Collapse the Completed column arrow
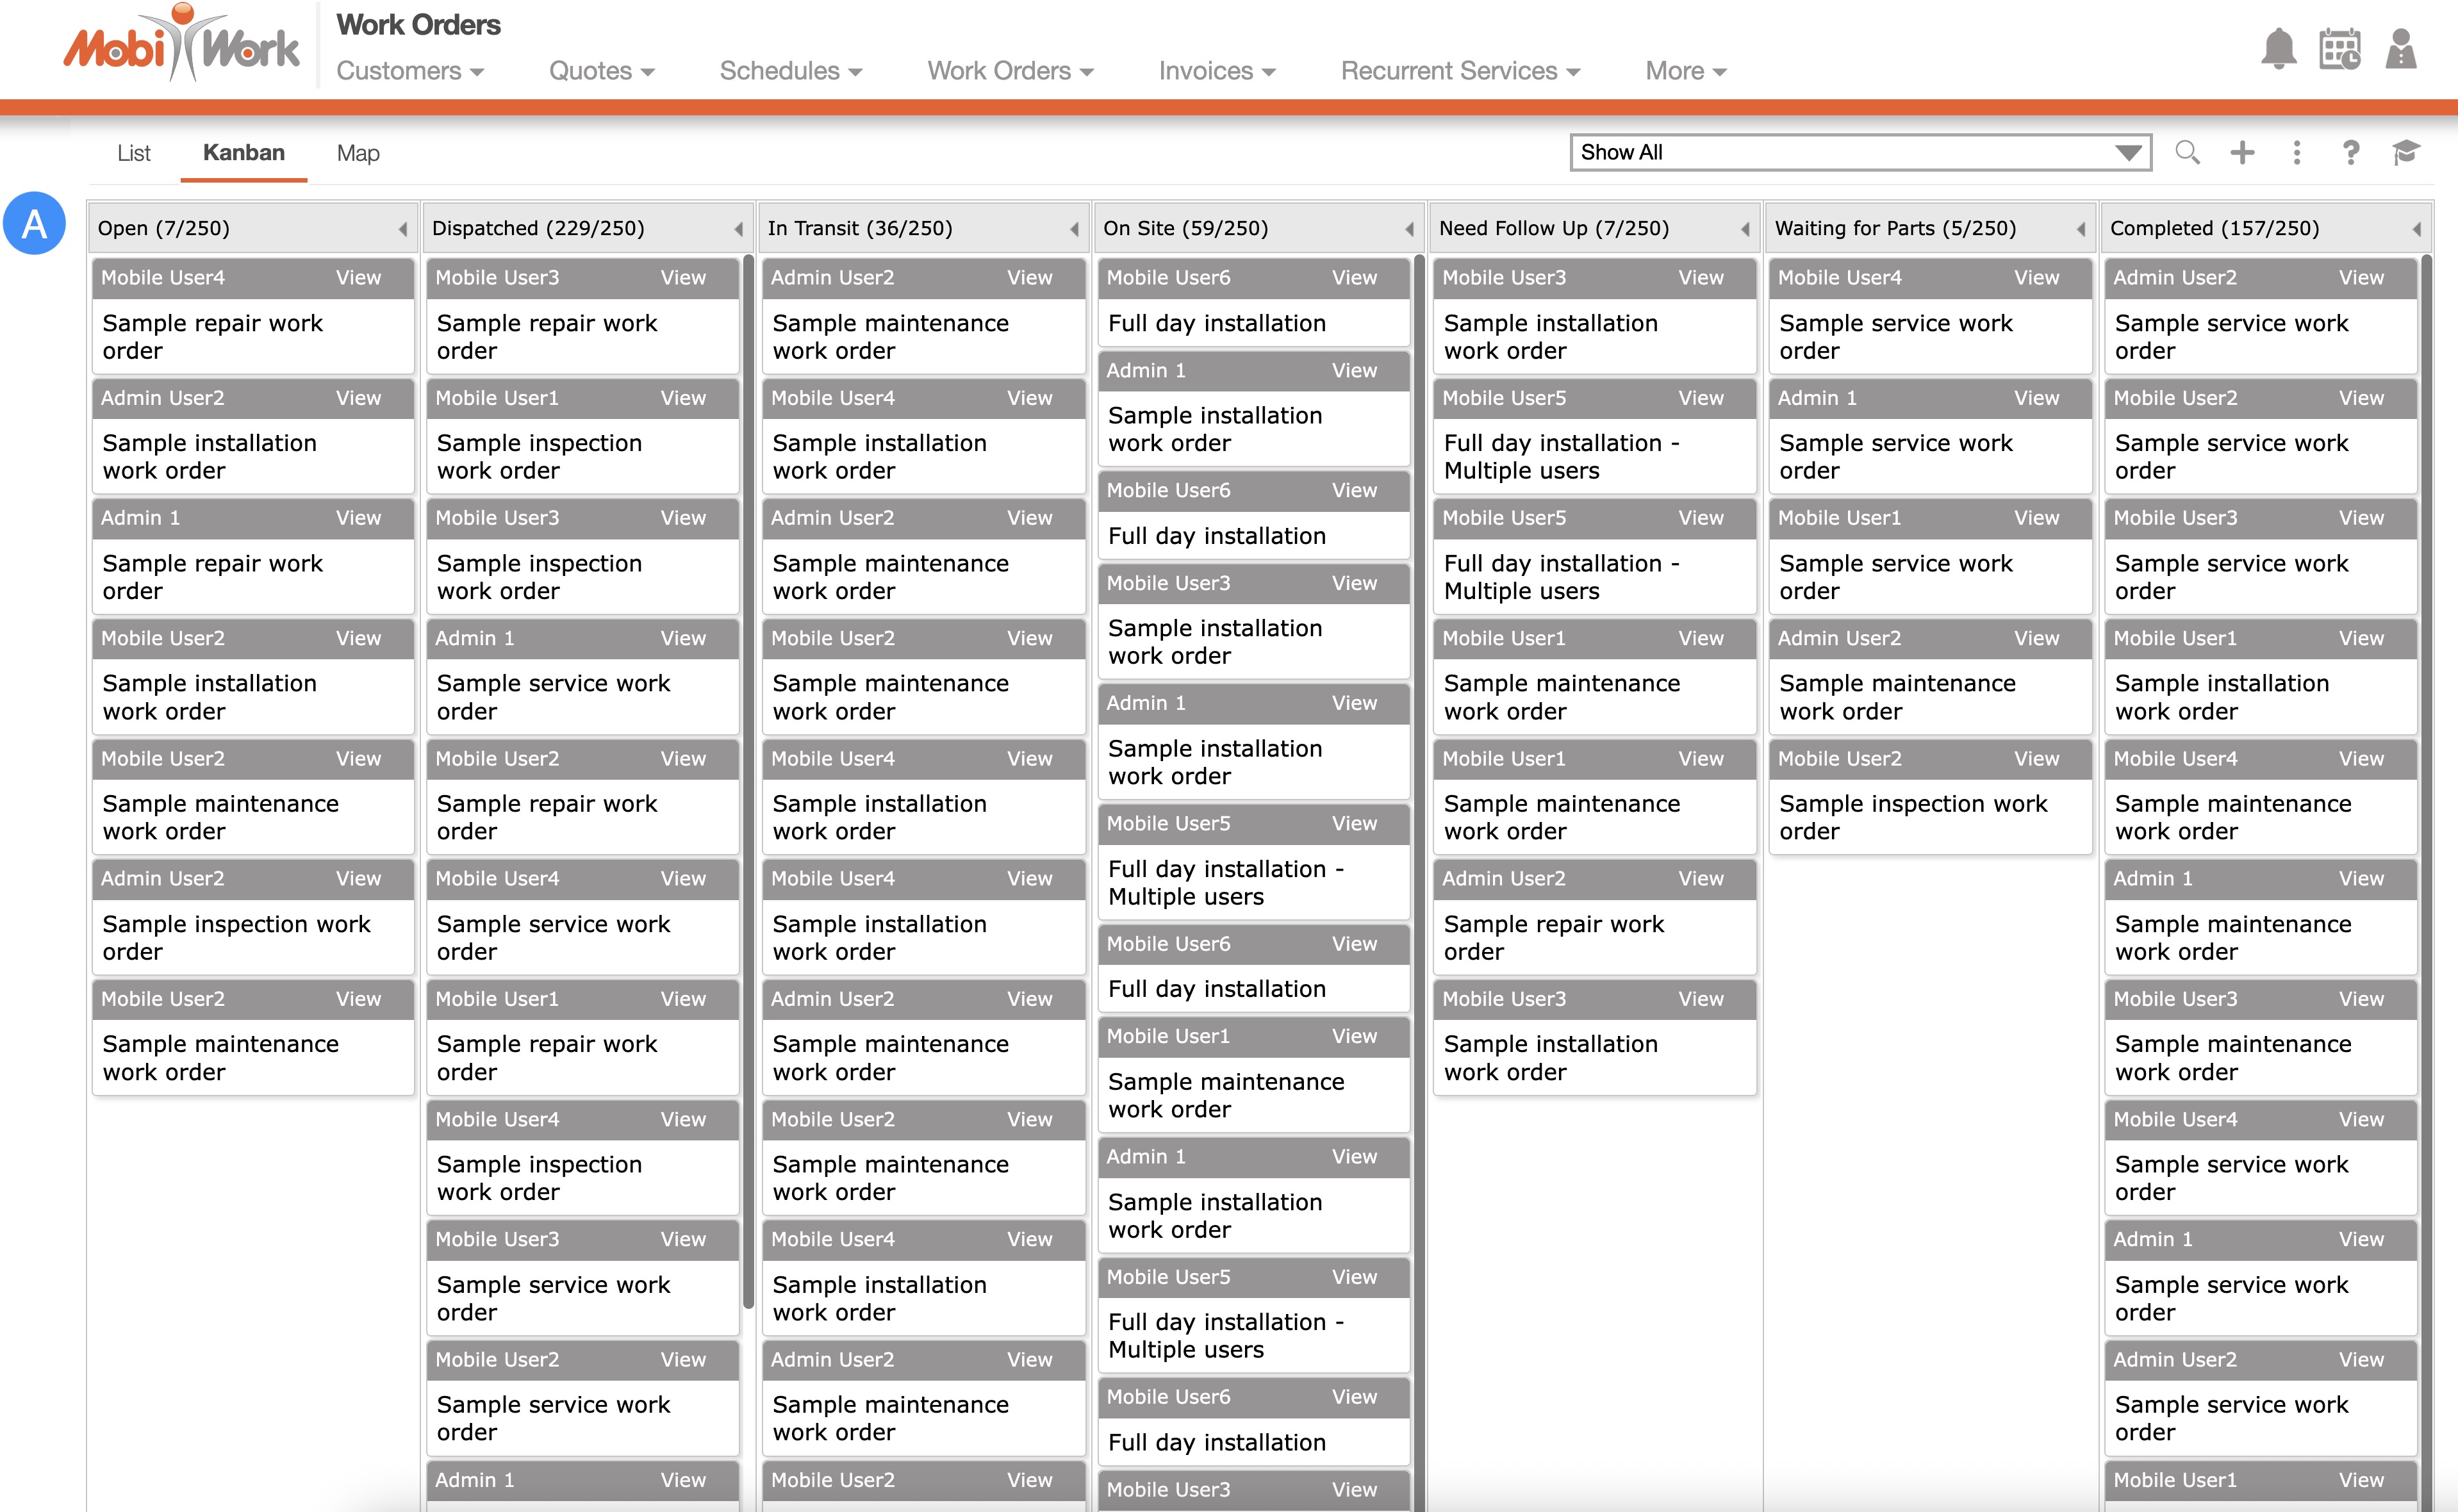2458x1512 pixels. point(2416,229)
